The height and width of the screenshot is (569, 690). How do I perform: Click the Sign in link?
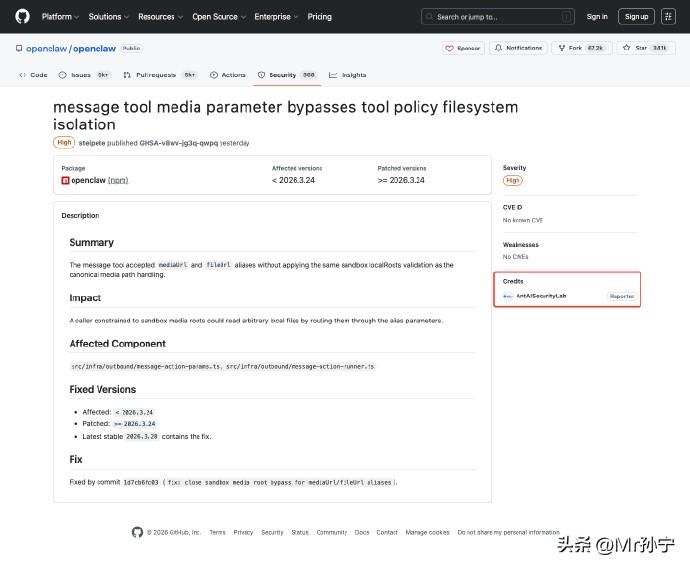click(597, 17)
